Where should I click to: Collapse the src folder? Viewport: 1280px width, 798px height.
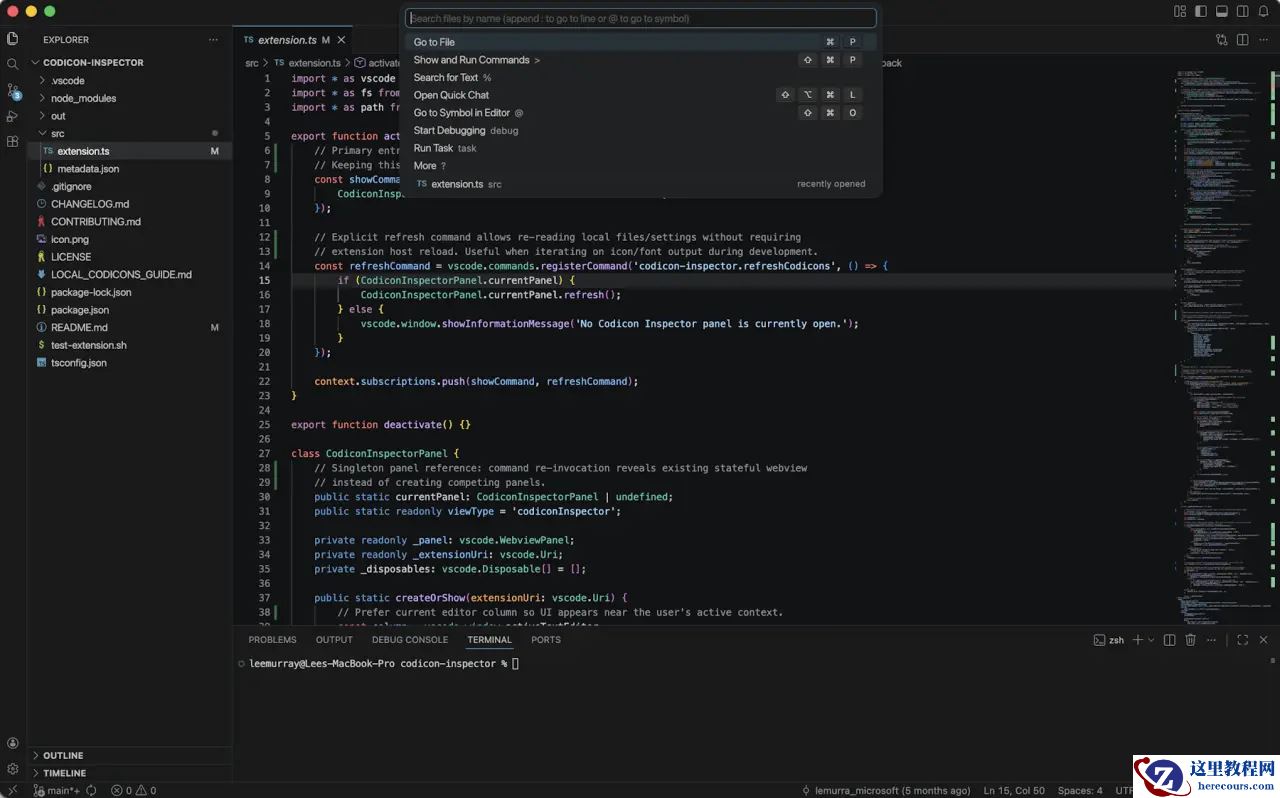pyautogui.click(x=57, y=133)
